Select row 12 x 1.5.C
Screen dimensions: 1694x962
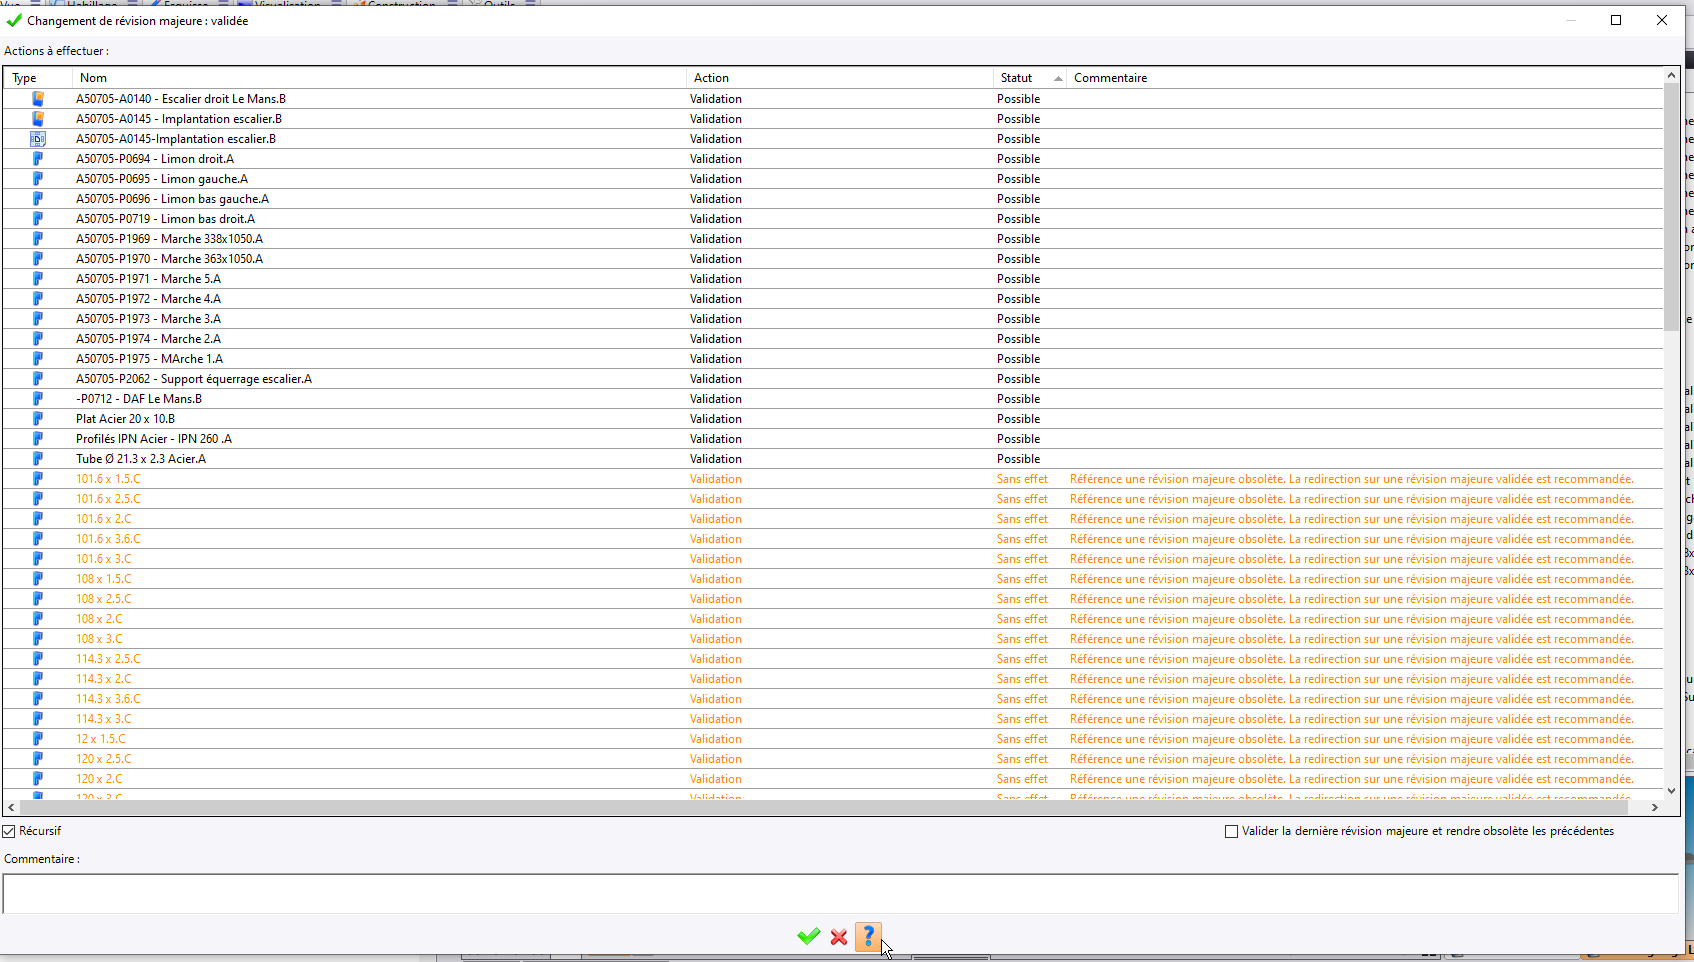point(833,739)
